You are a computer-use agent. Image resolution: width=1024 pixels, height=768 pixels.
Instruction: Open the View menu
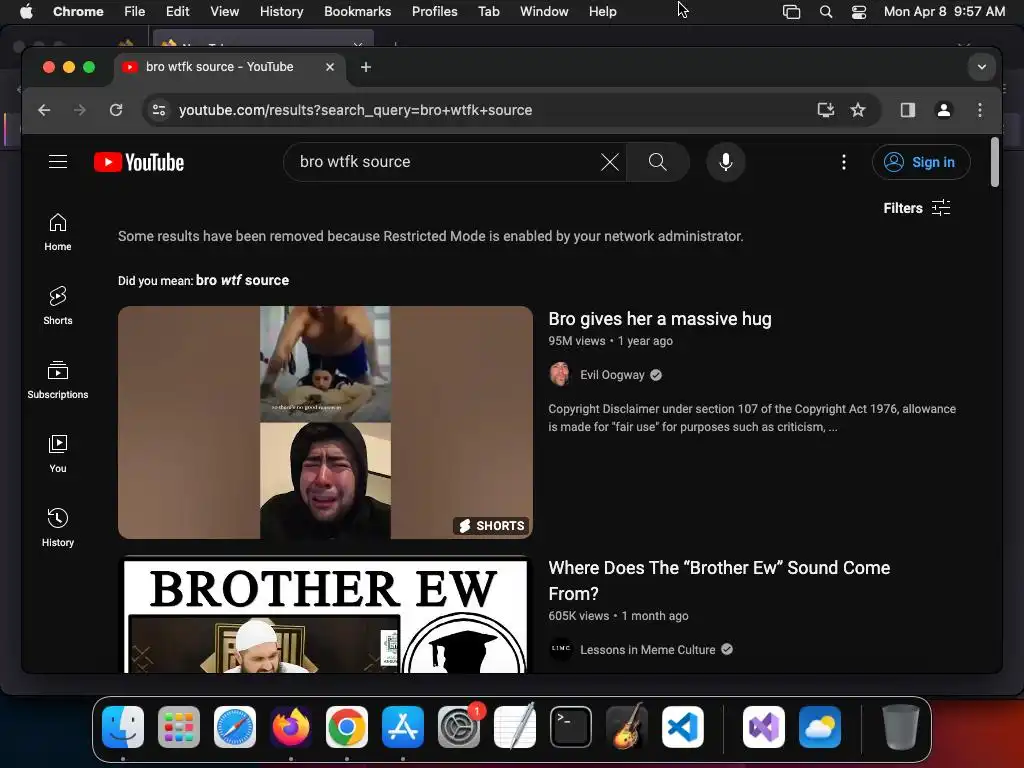[x=224, y=11]
